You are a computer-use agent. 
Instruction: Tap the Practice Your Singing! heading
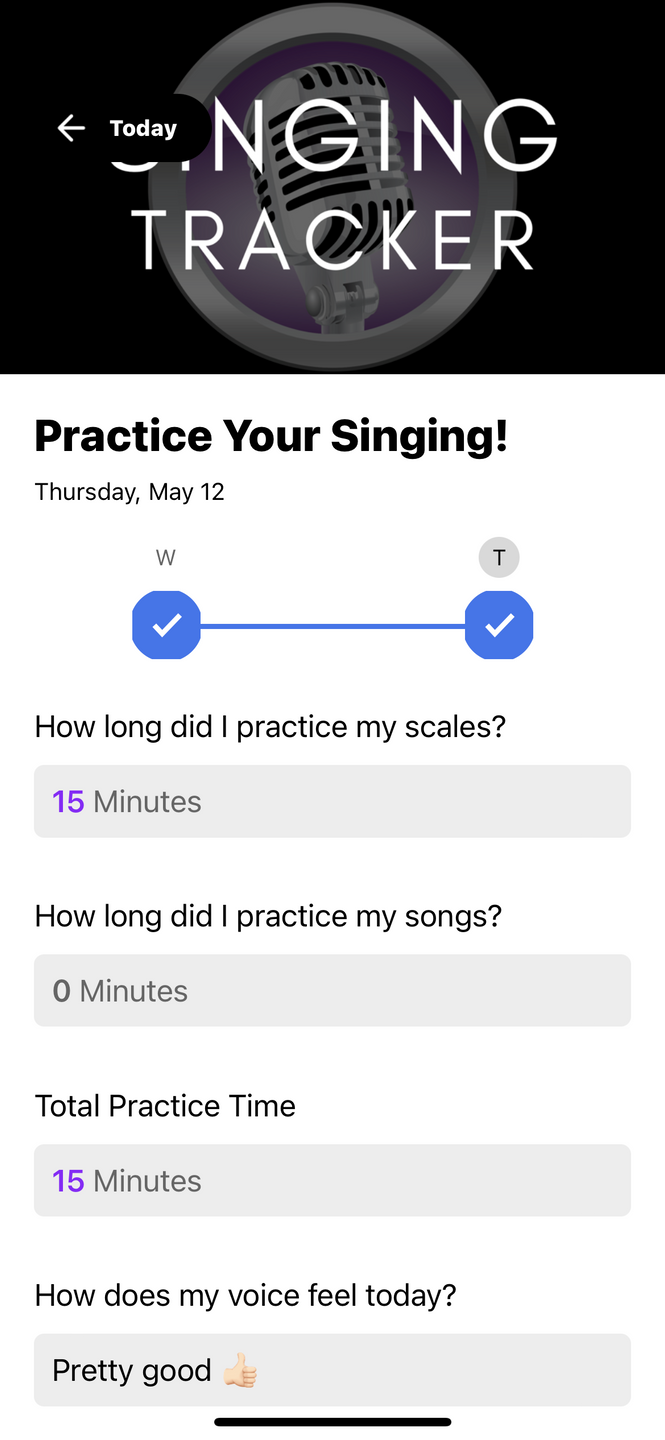(271, 436)
